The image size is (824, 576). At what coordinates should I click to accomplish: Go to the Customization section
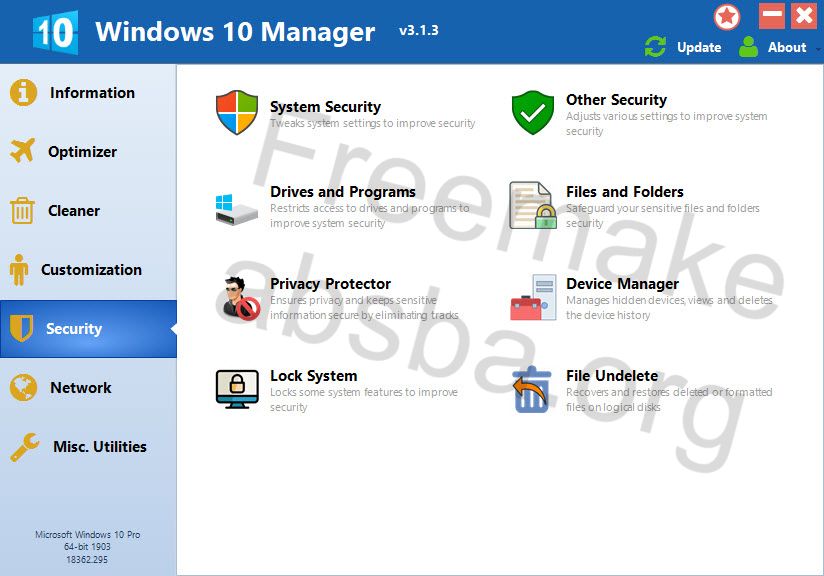[x=91, y=270]
